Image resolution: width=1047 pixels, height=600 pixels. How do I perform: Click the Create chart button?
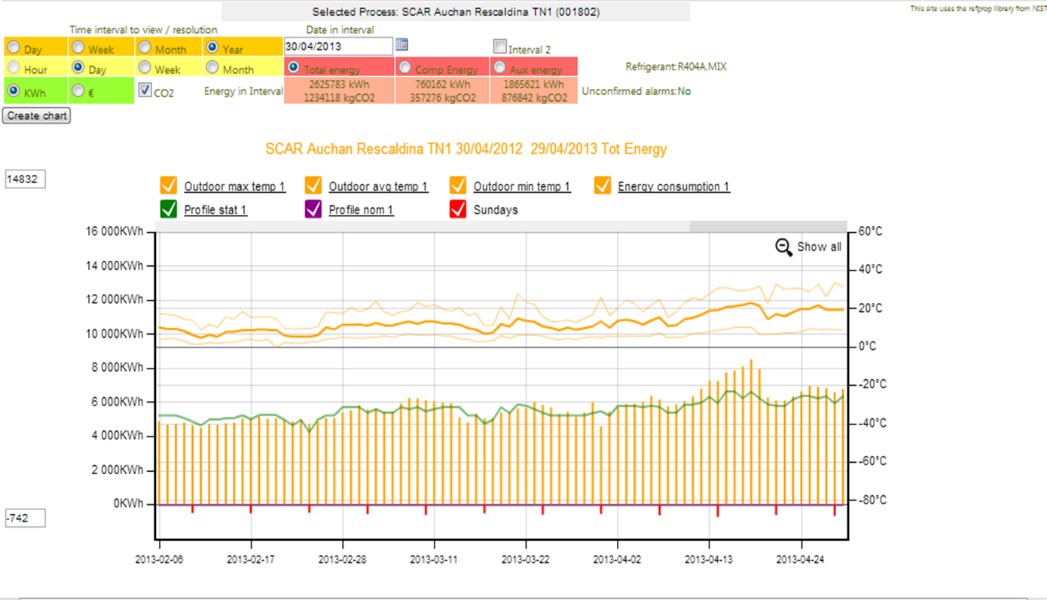pyautogui.click(x=37, y=115)
